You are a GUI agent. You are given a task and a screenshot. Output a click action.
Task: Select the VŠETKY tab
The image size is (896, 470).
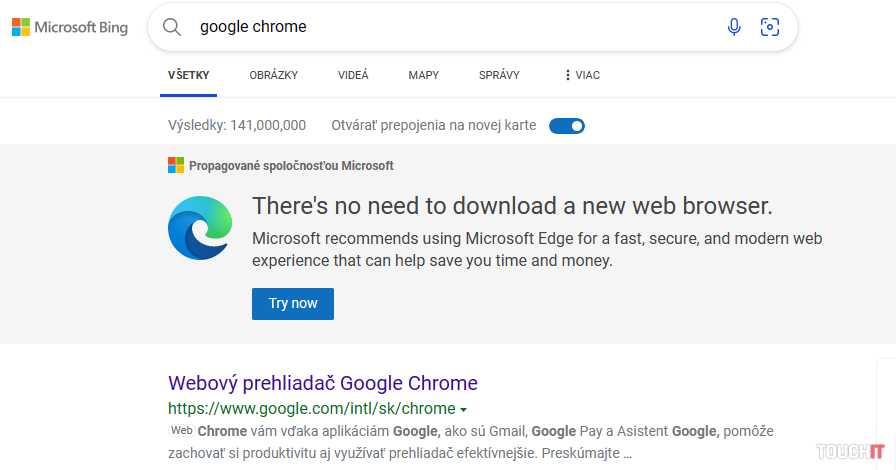(x=188, y=75)
